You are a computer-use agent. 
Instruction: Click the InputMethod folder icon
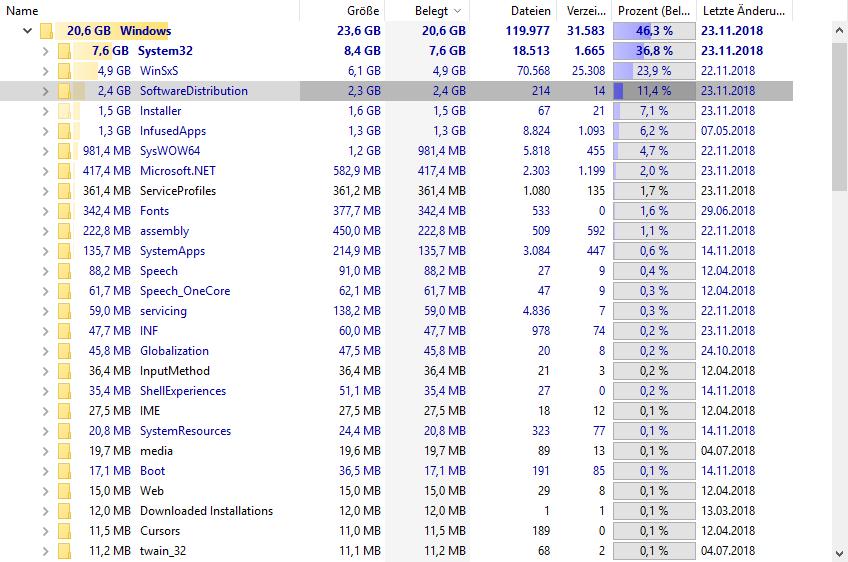tap(64, 372)
